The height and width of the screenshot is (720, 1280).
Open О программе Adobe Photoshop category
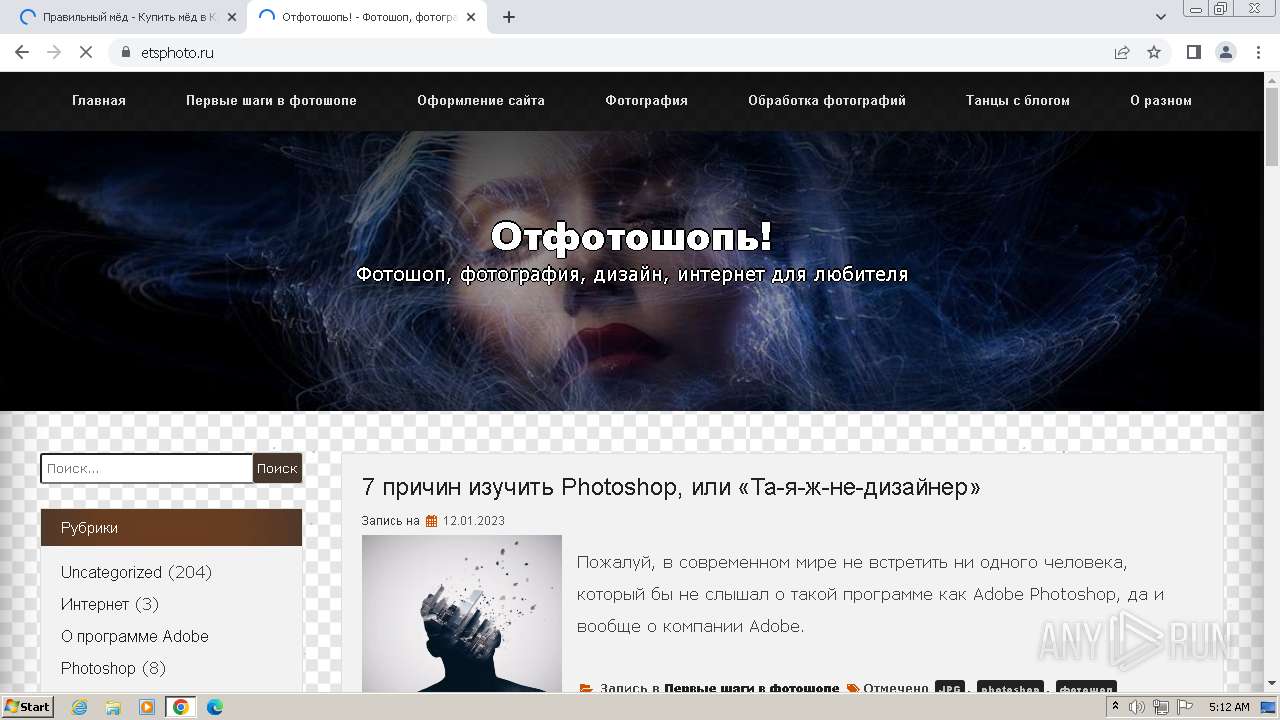click(x=135, y=652)
